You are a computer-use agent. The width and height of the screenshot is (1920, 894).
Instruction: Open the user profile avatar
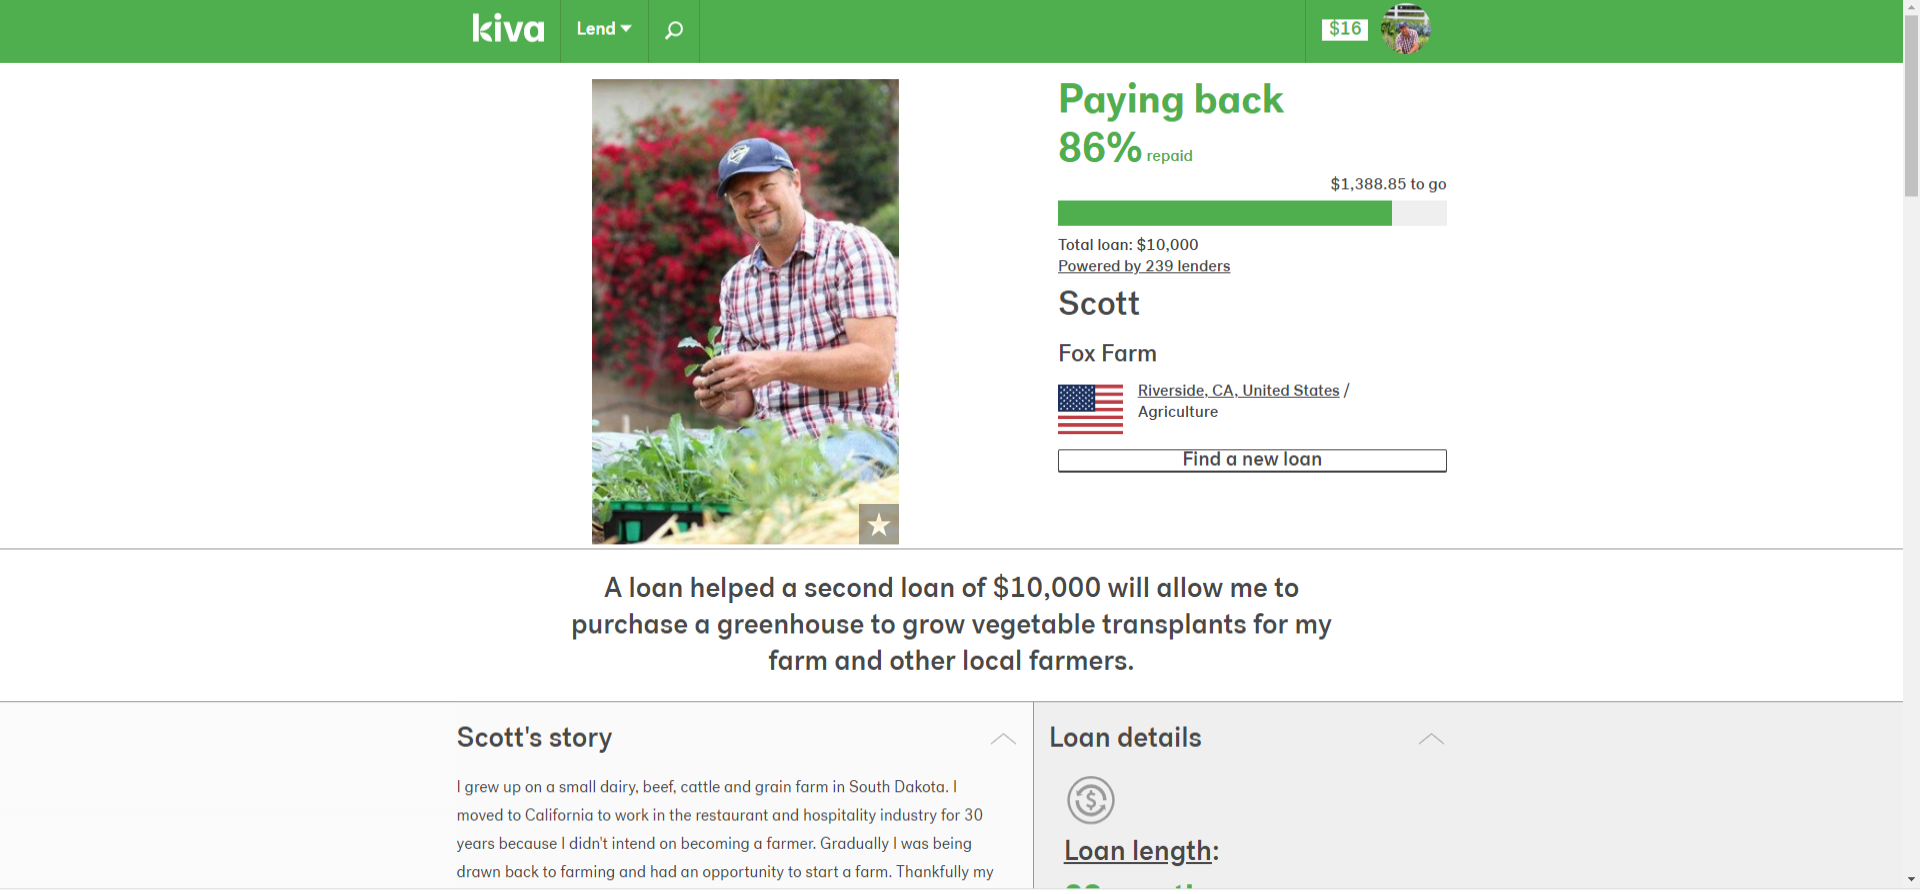click(x=1406, y=30)
